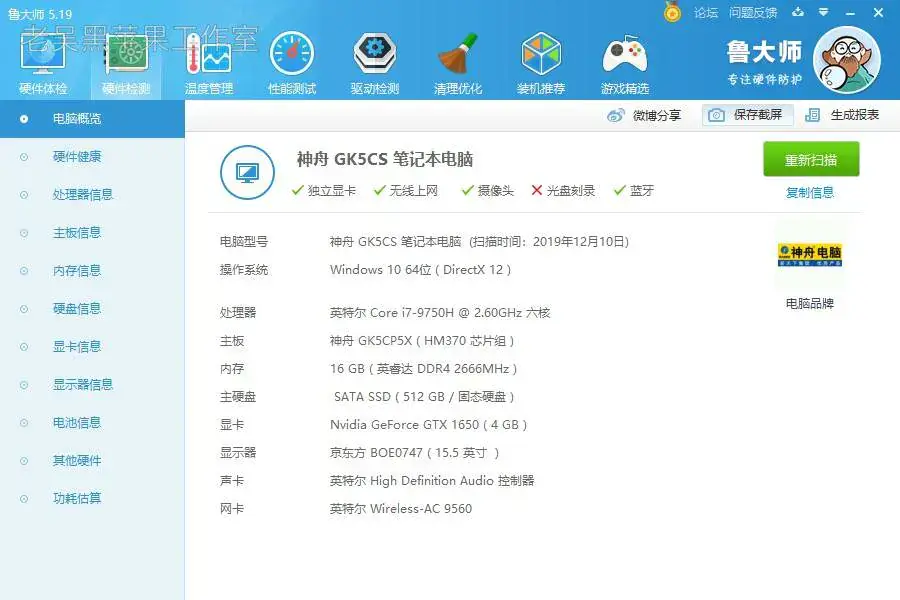Click 保存截屏 save screenshot button
Screen dimensions: 900x600
click(748, 115)
